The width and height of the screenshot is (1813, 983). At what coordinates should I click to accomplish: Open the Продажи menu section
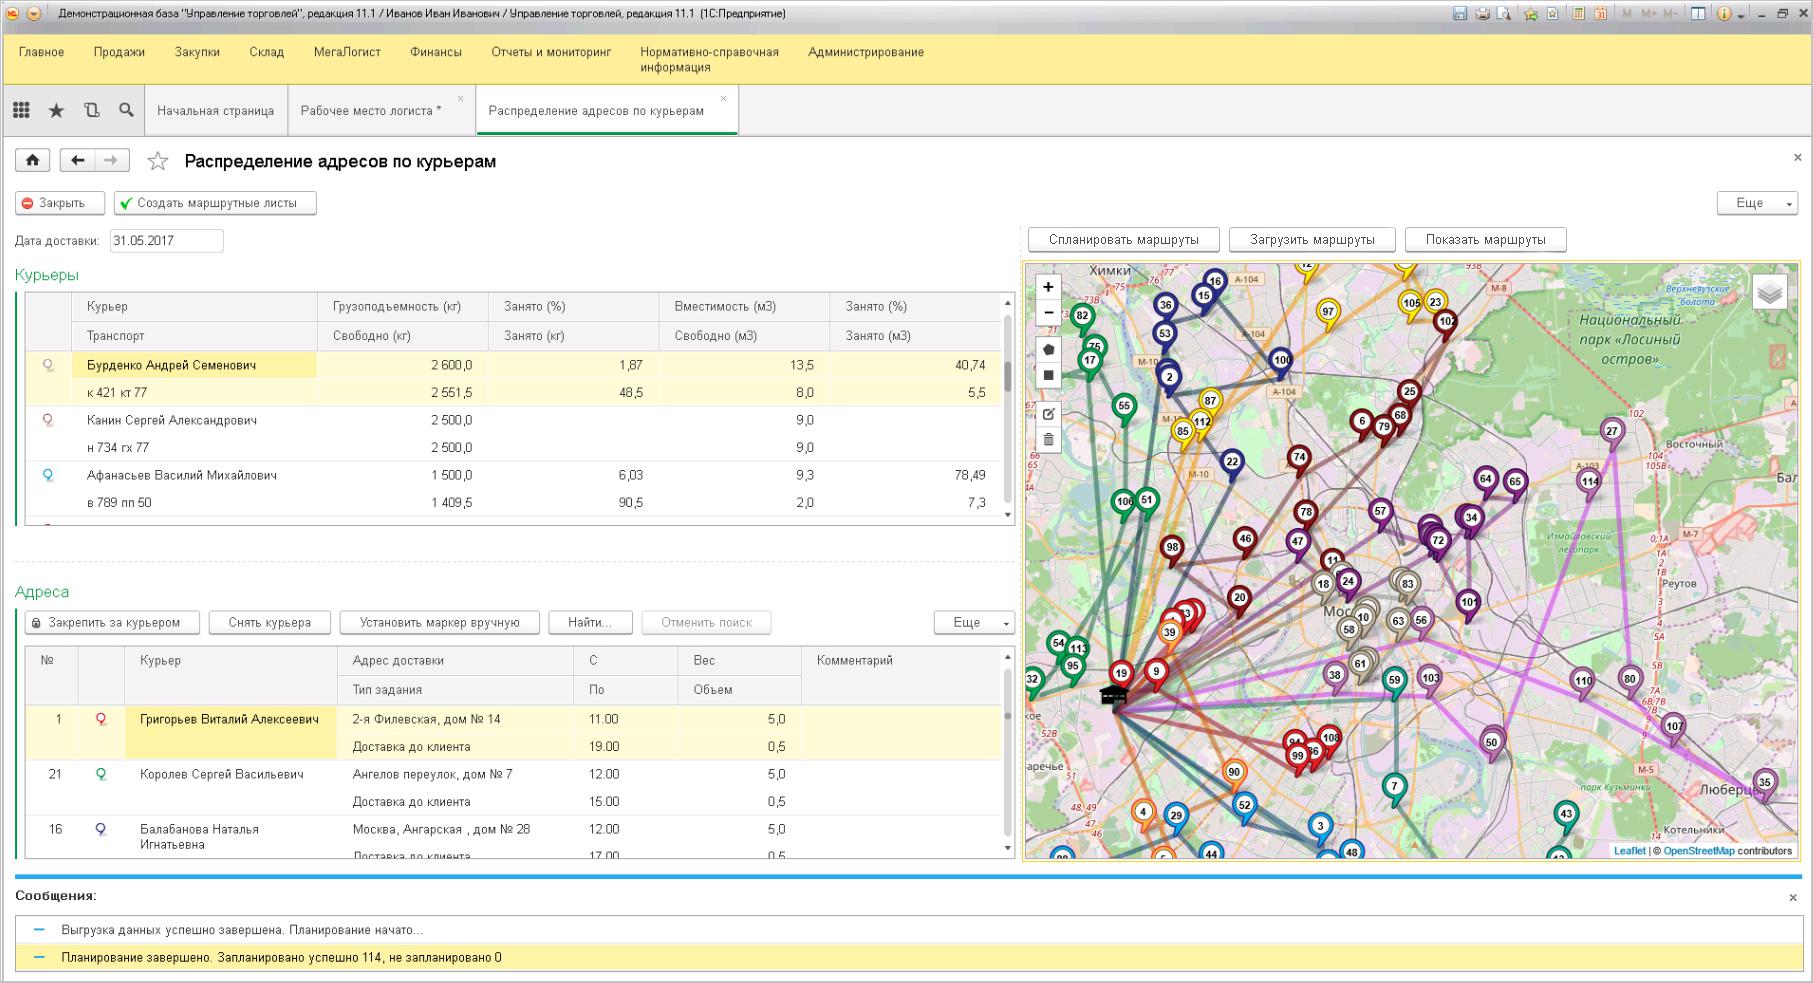(119, 52)
